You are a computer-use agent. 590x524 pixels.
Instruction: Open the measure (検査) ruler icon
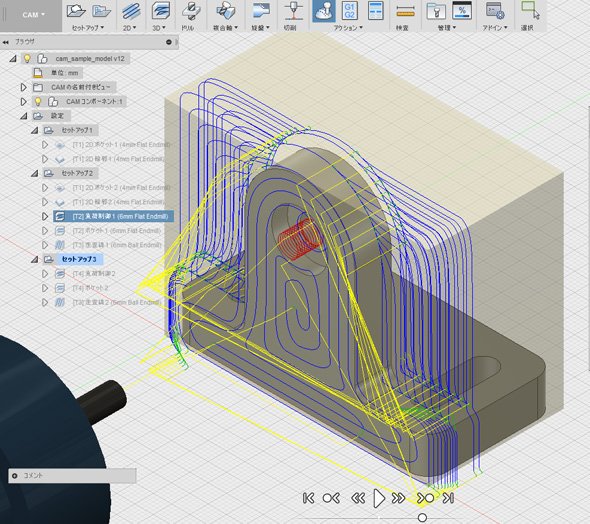pyautogui.click(x=405, y=11)
